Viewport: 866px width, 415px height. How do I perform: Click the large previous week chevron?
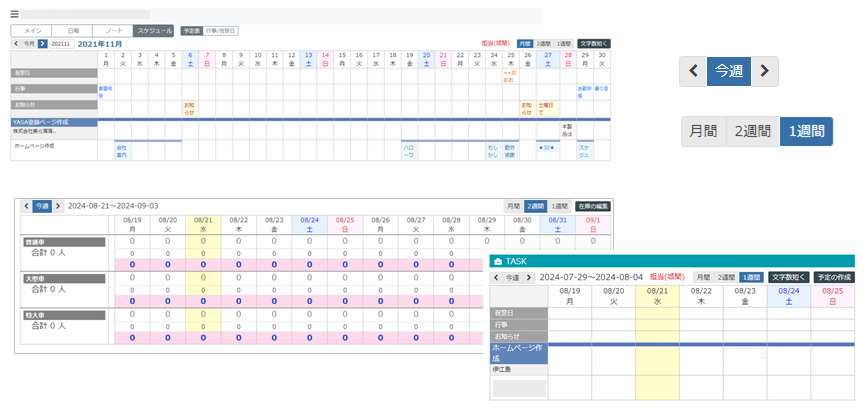(x=693, y=71)
